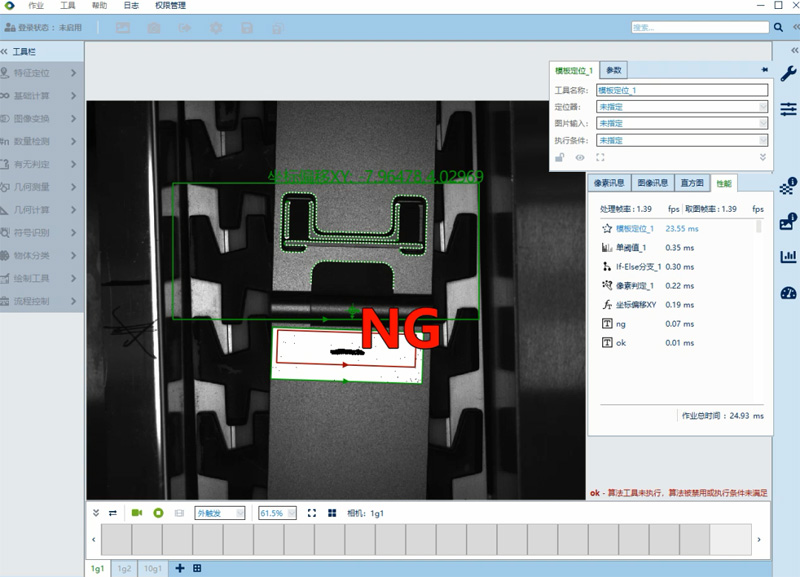Unpin the tool property panel with pin icon
Image resolution: width=800 pixels, height=577 pixels.
pos(765,70)
